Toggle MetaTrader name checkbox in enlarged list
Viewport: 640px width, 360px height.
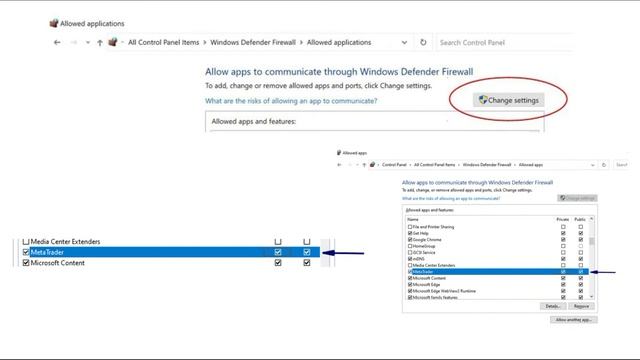pos(26,252)
